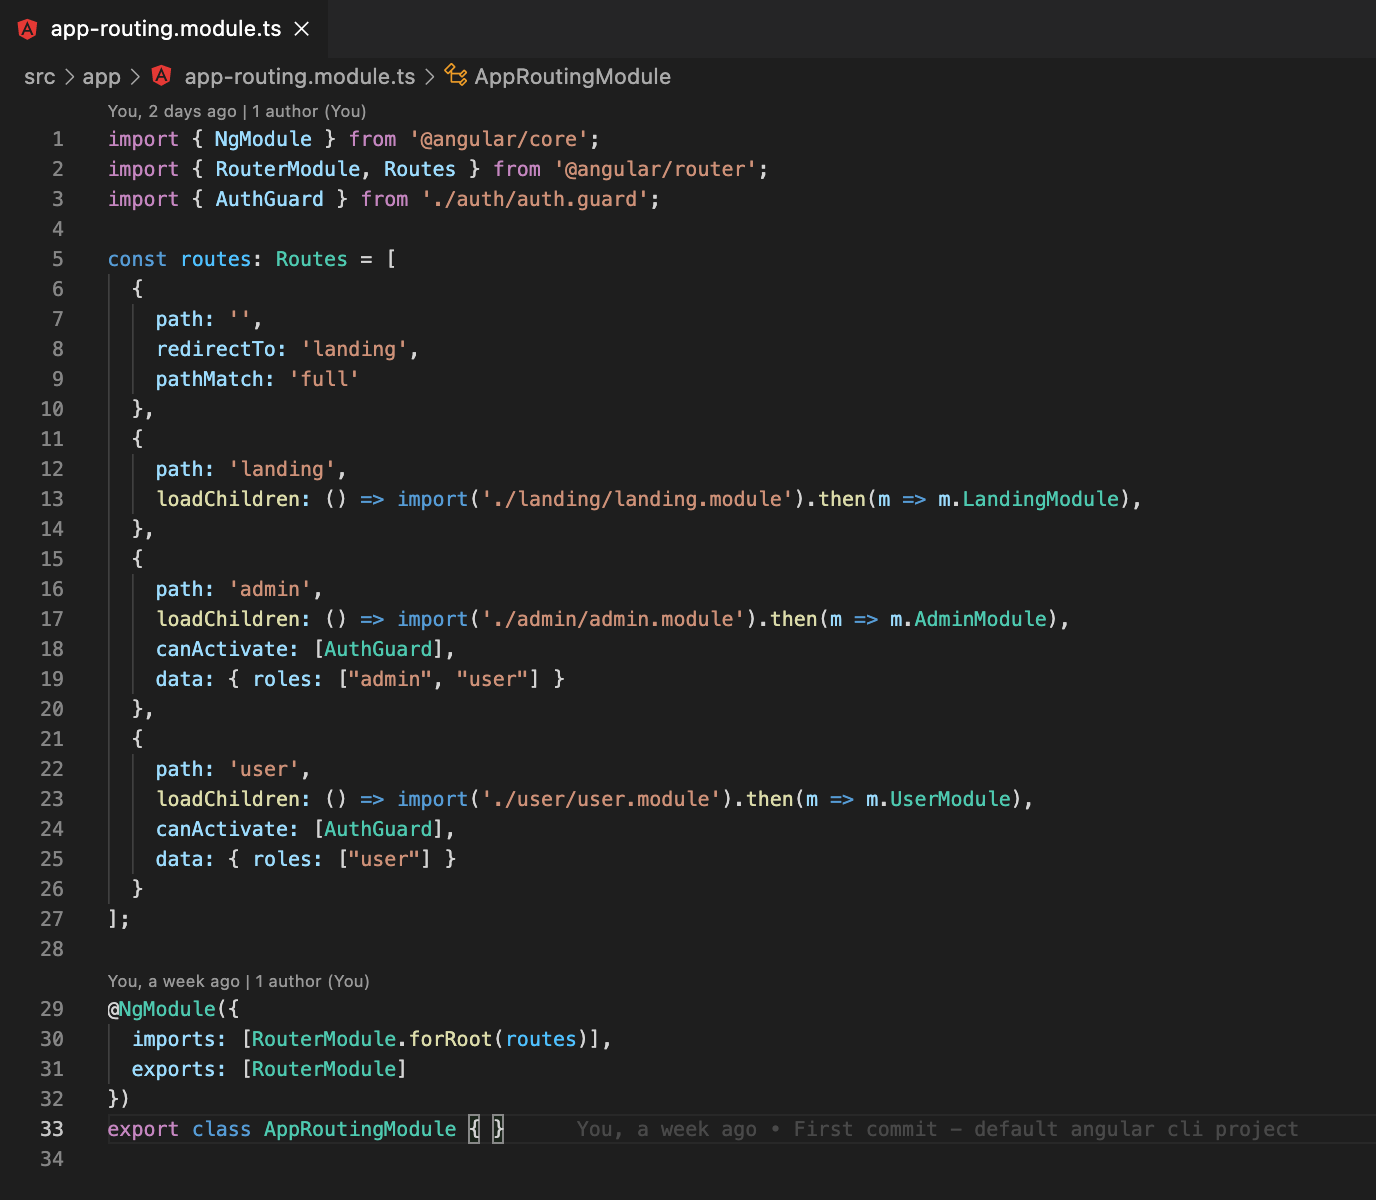Image resolution: width=1376 pixels, height=1200 pixels.
Task: Open the AppRoutingModule breadcrumb symbol
Action: [x=573, y=77]
